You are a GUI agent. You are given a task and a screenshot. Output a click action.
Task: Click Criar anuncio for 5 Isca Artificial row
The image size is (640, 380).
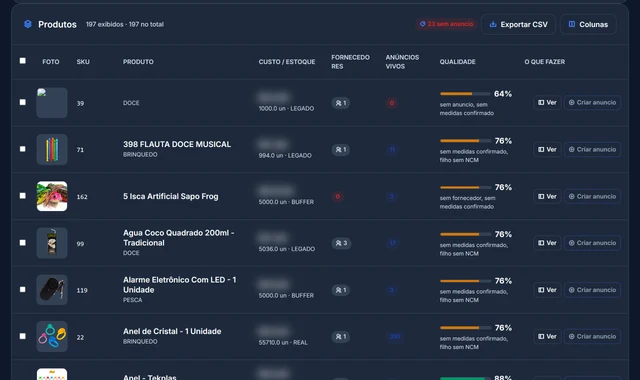592,196
